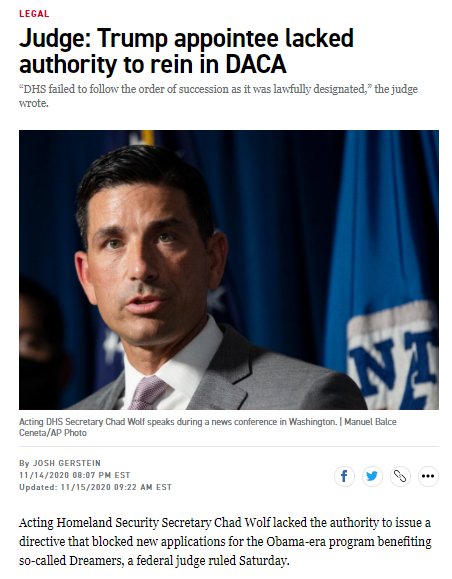Click the photo caption about Chad Wolf

pos(178,422)
